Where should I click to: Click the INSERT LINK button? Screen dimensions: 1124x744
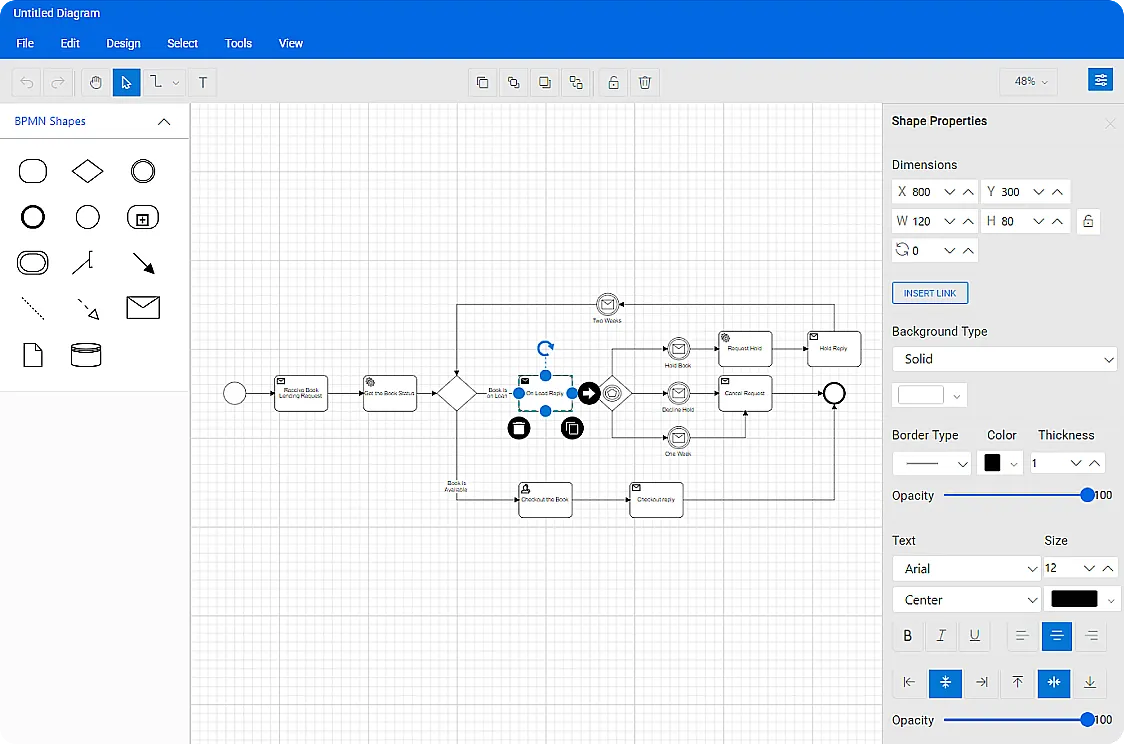pyautogui.click(x=930, y=293)
